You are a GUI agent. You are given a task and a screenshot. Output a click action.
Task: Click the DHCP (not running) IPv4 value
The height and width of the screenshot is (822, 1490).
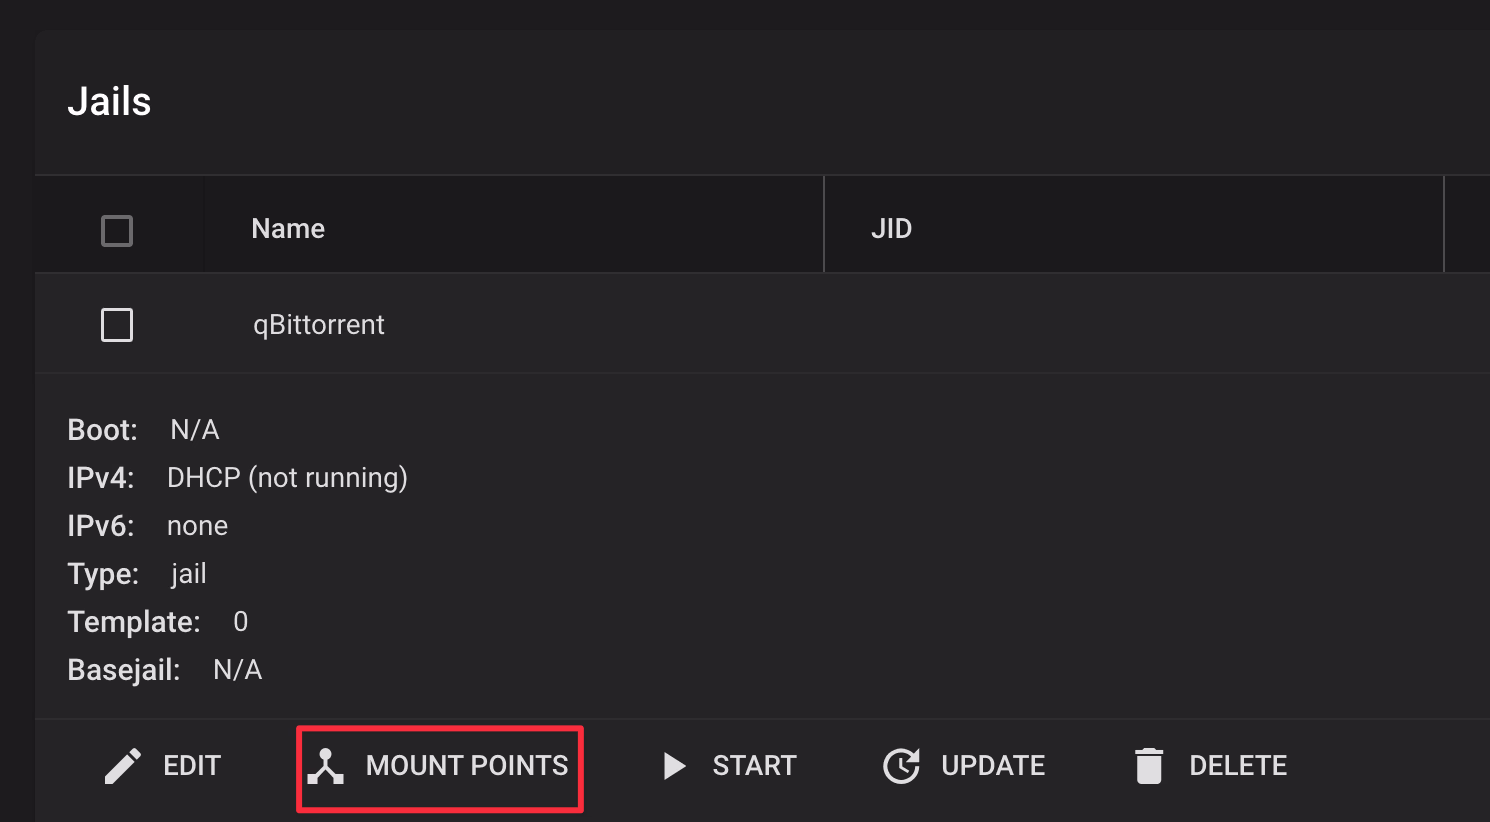coord(287,478)
